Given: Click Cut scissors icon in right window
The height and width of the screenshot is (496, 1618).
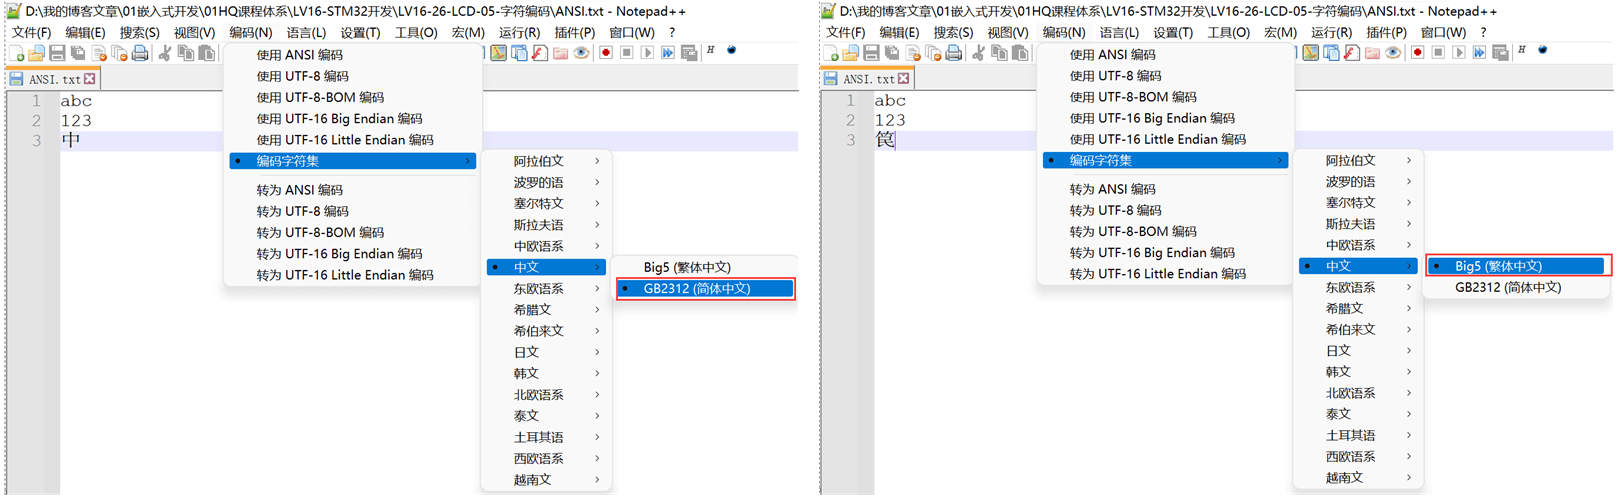Looking at the screenshot, I should [978, 53].
